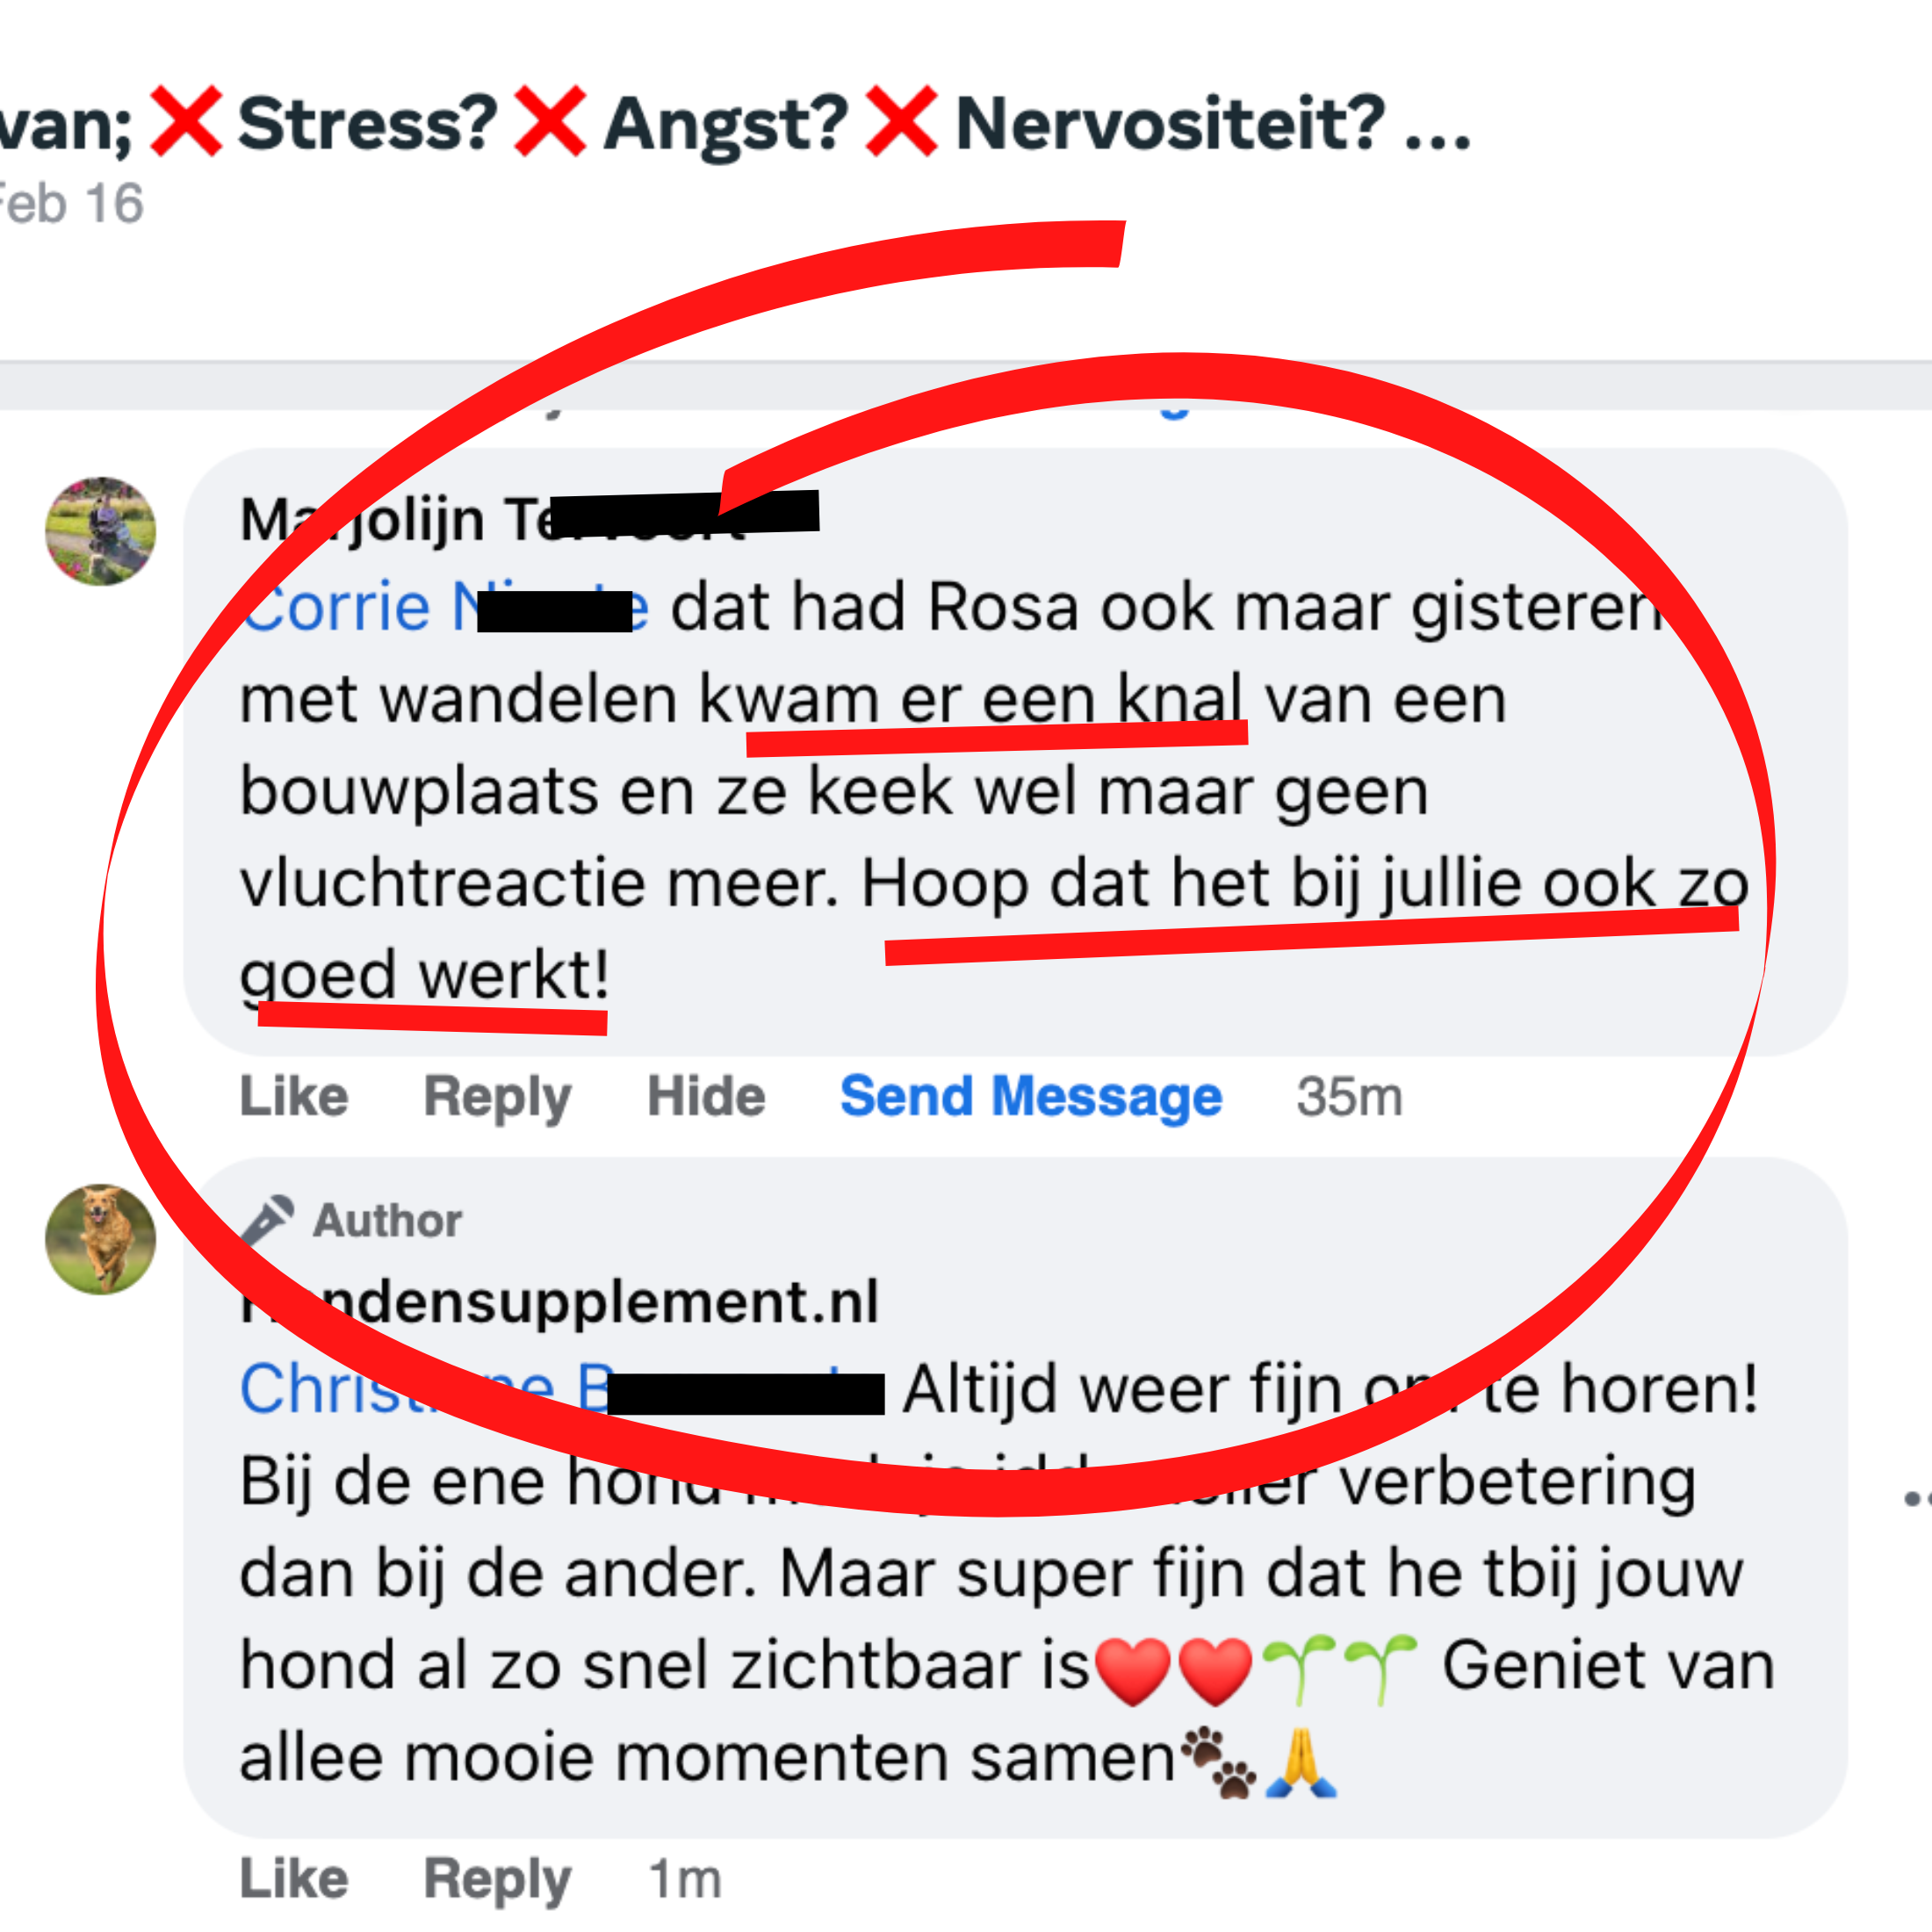Viewport: 1932px width, 1932px height.
Task: Click the Author microphone badge icon
Action: click(267, 1220)
